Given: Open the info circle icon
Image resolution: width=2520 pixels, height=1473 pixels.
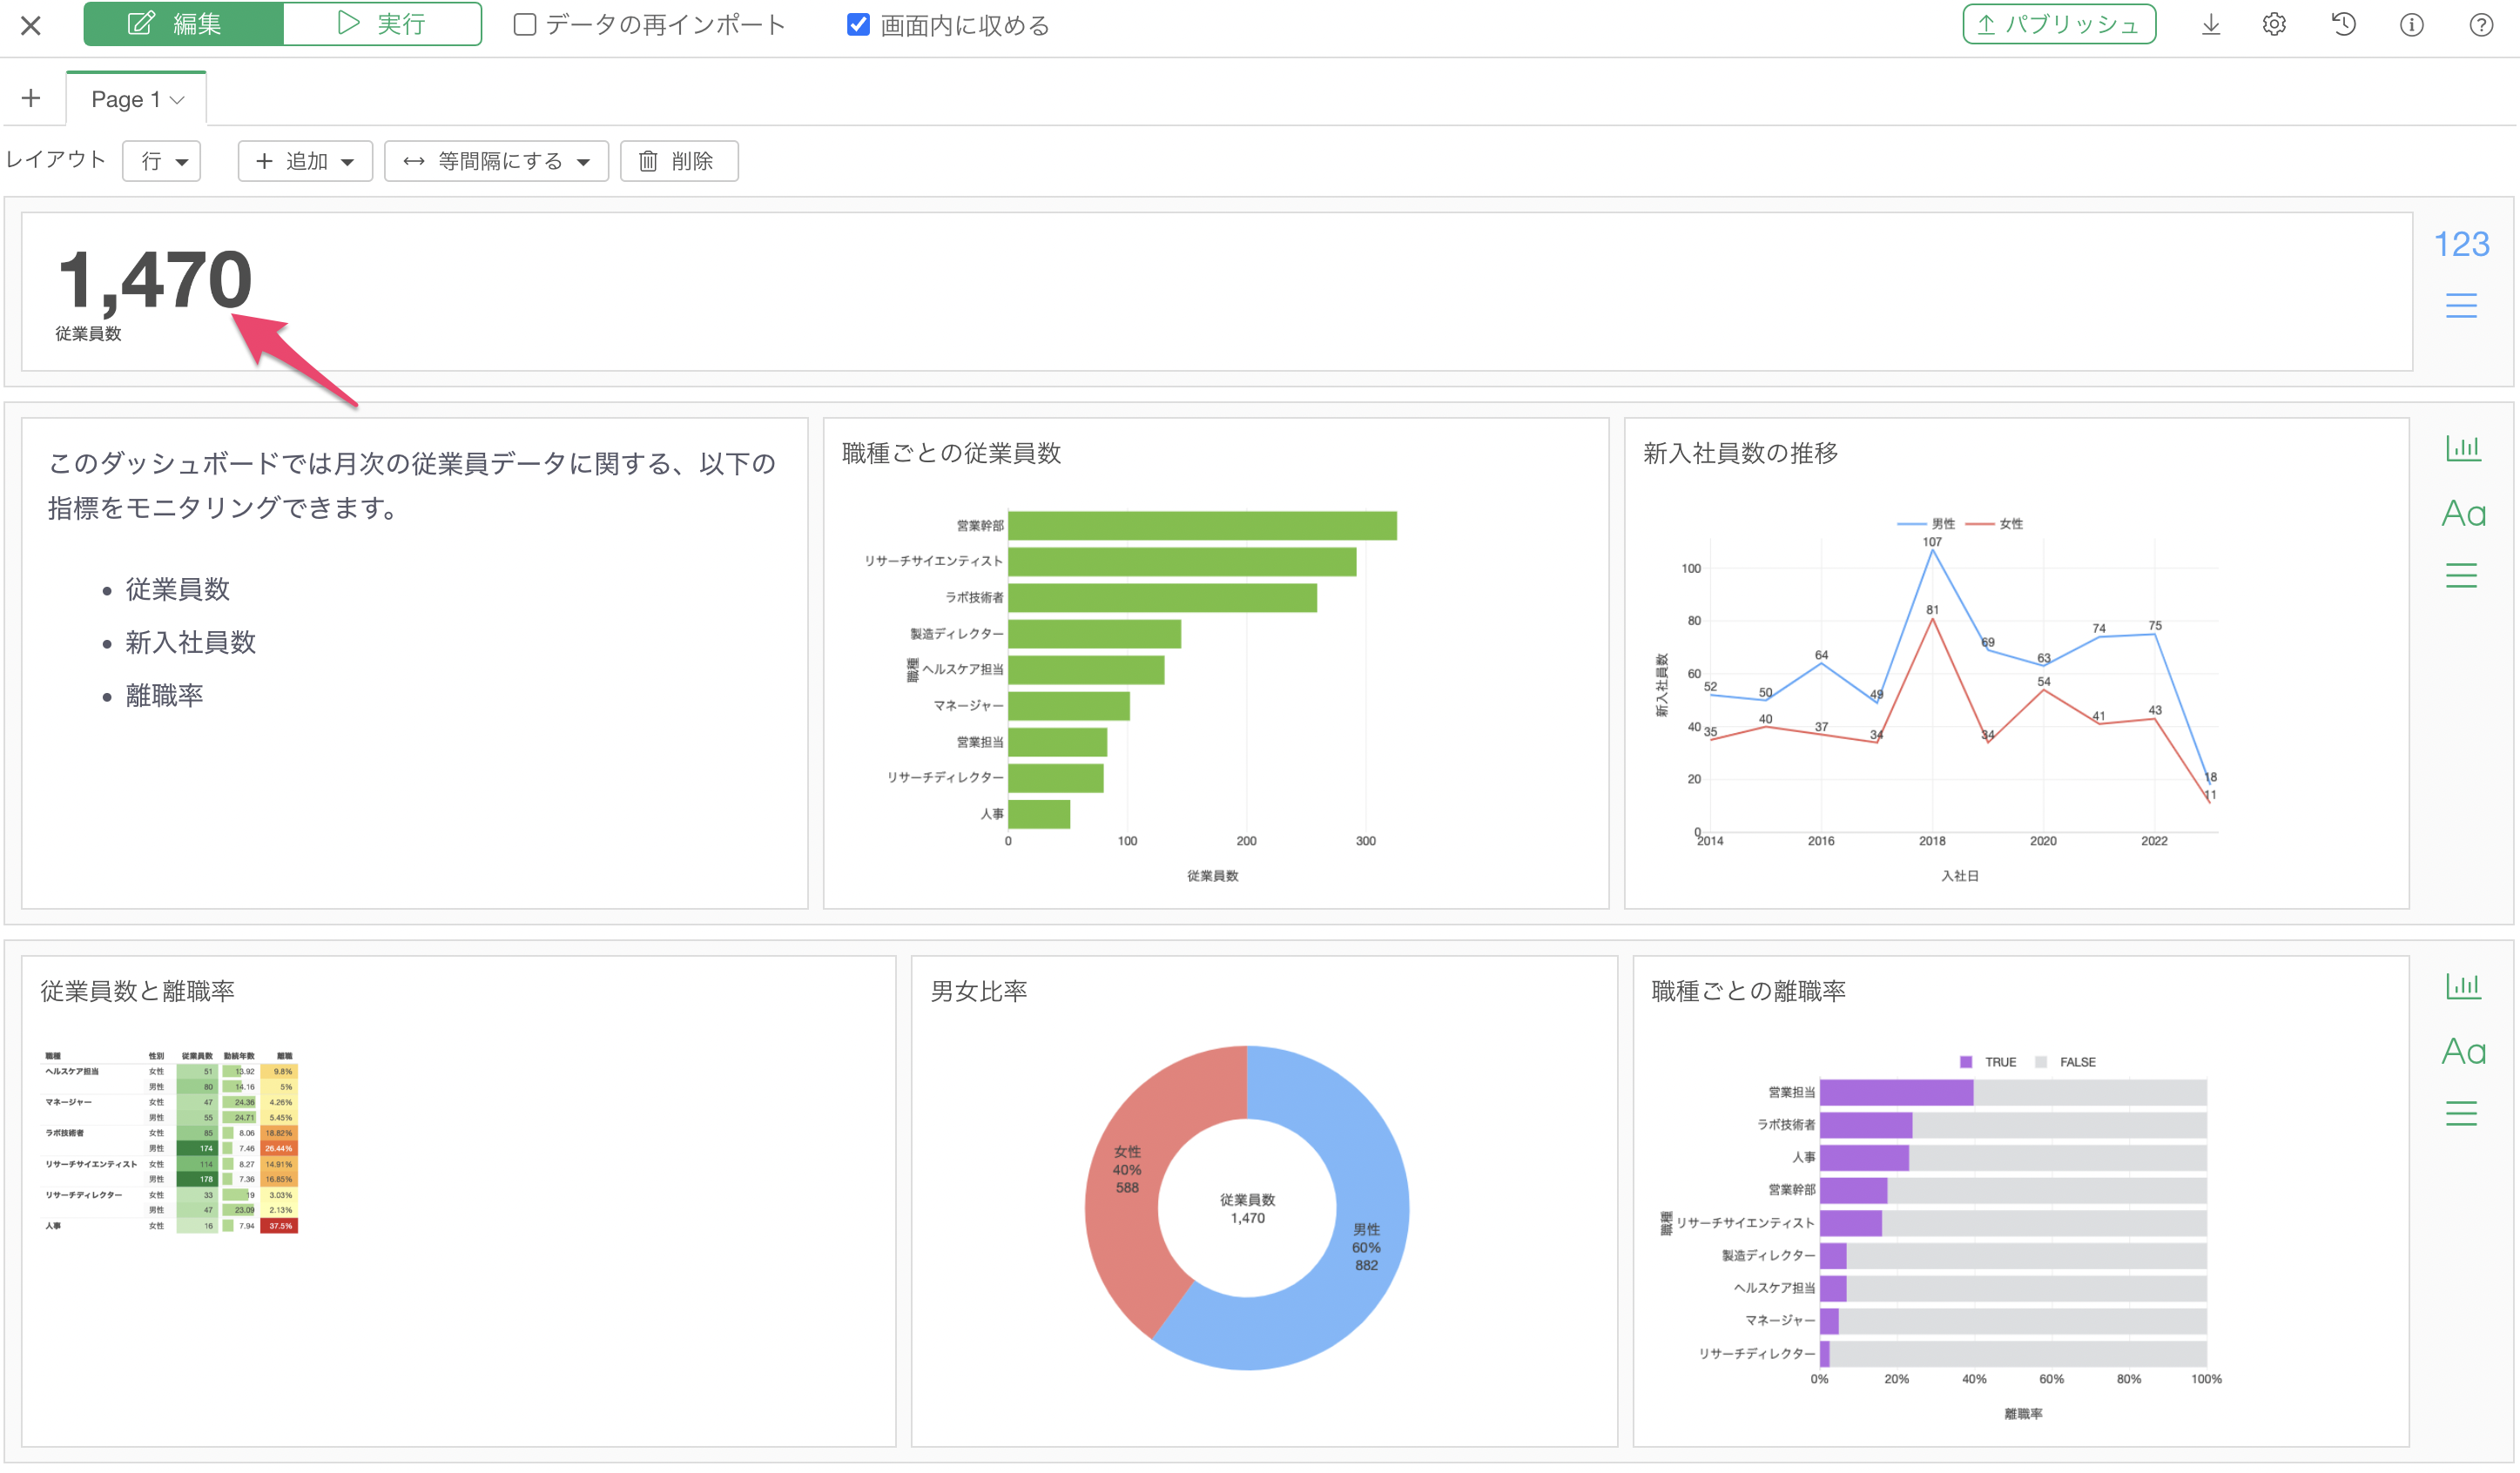Looking at the screenshot, I should tap(2411, 25).
